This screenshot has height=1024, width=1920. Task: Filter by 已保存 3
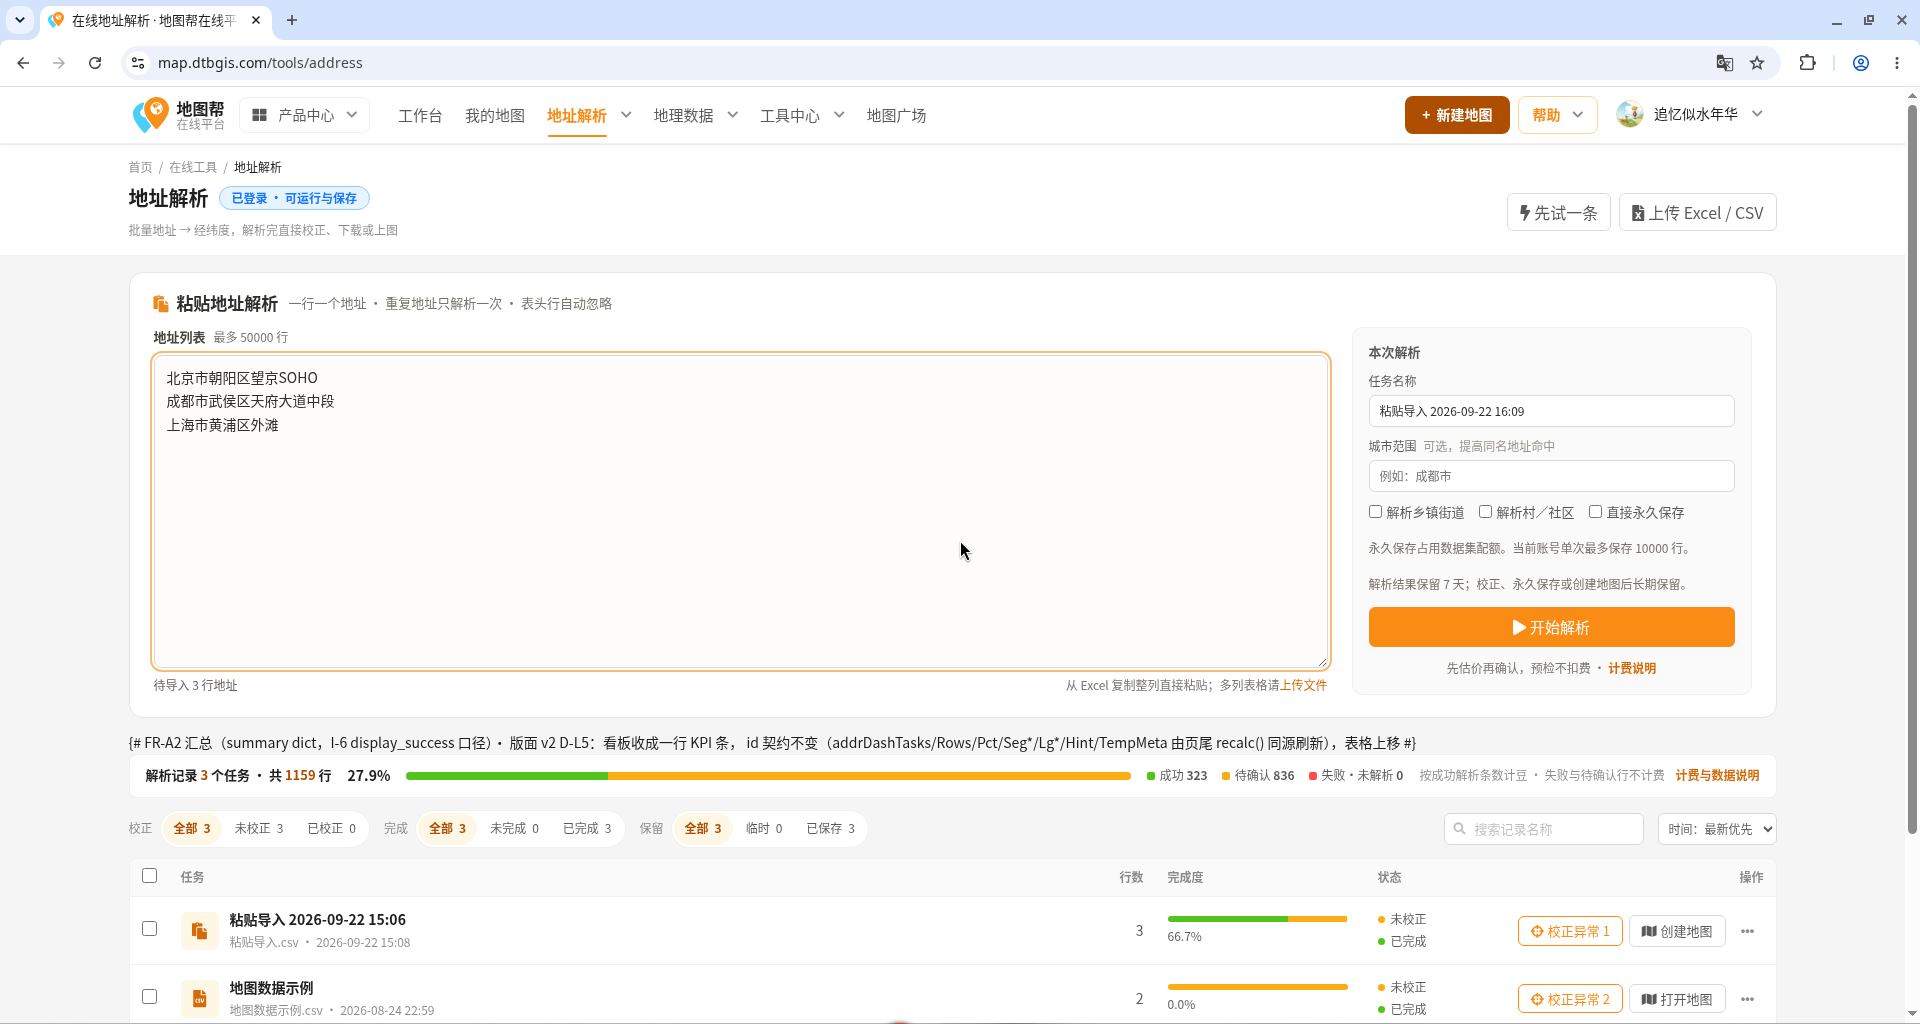pos(830,829)
